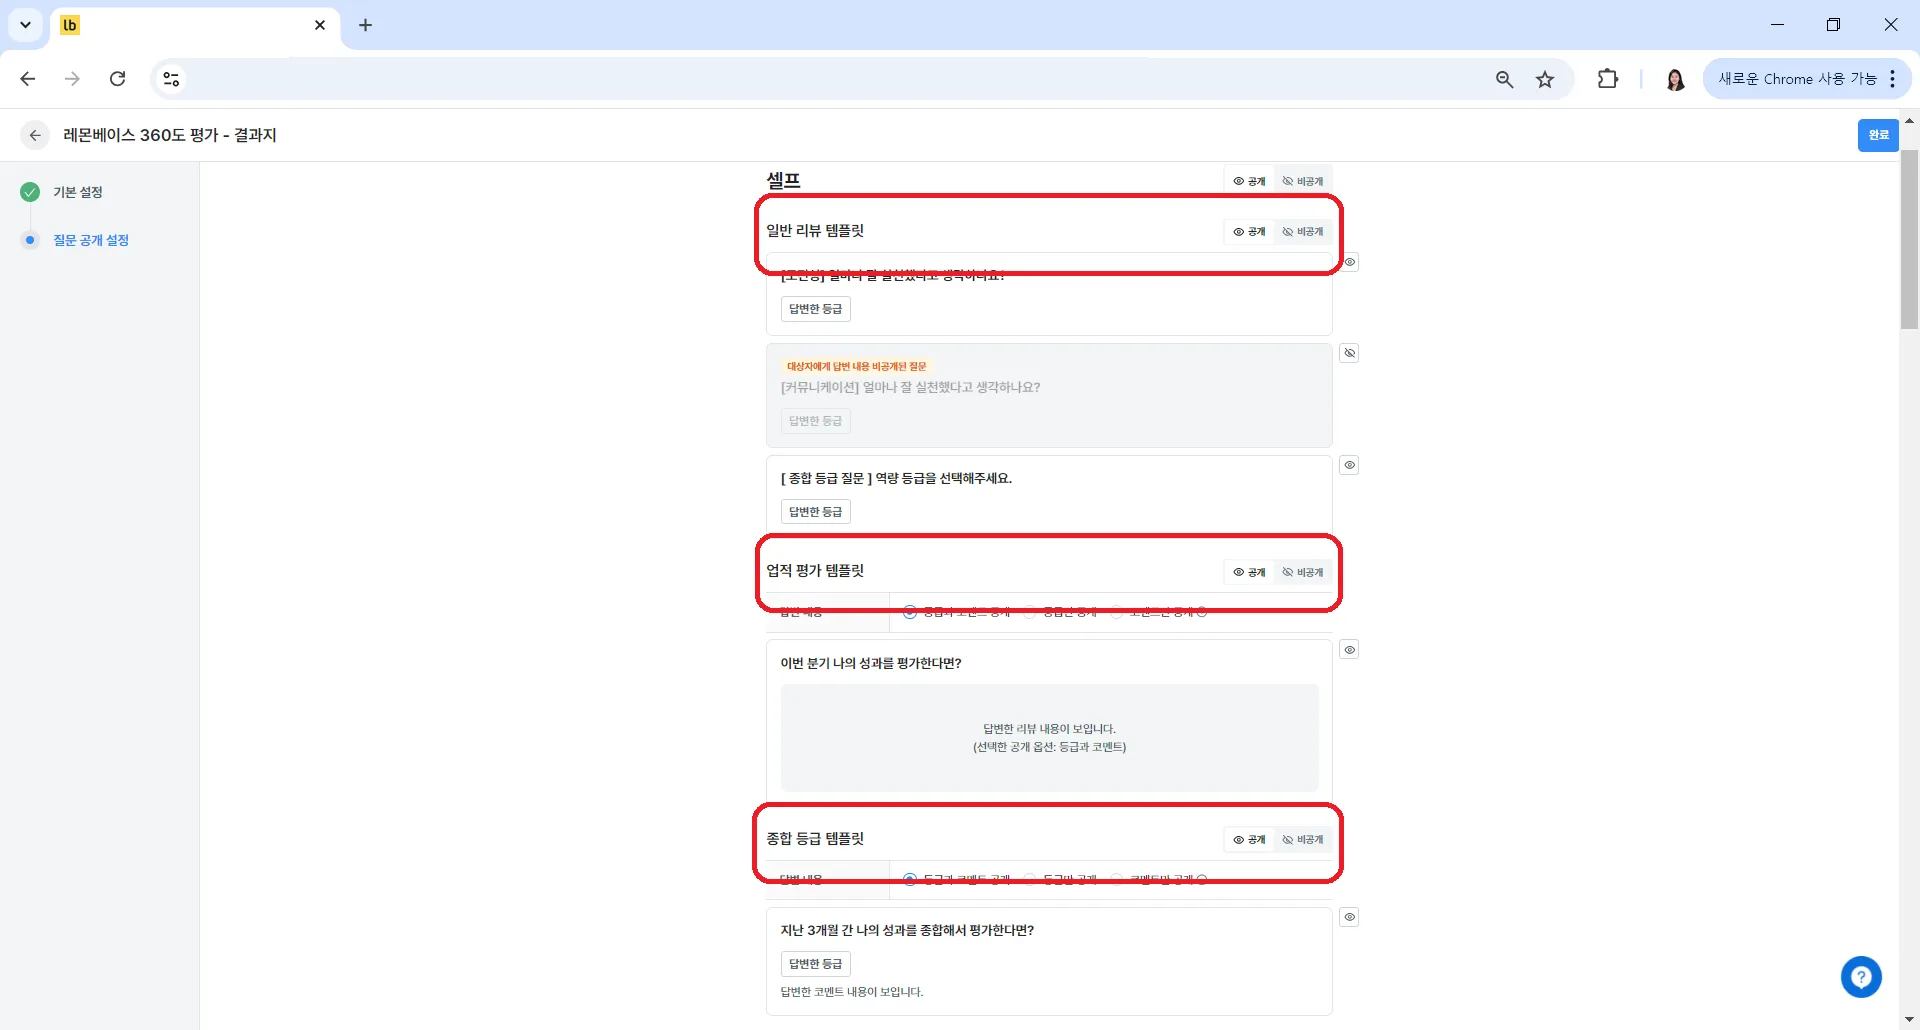Set 일반 리뷰 템플릿 to 비공개
This screenshot has height=1030, width=1920.
(1303, 232)
